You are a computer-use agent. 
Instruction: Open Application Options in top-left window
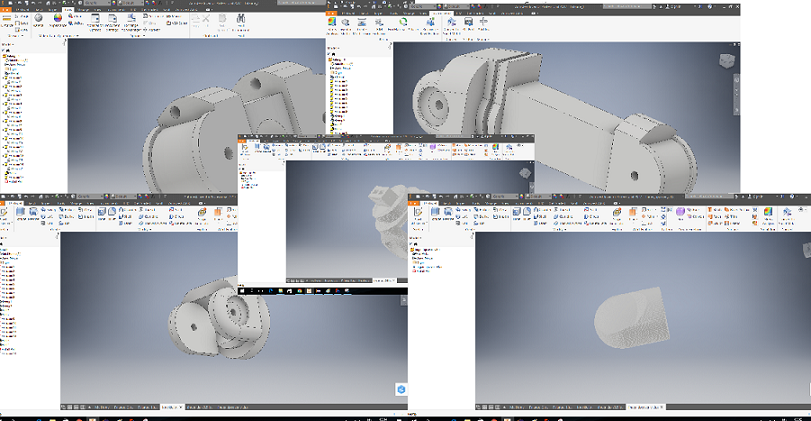pos(95,22)
